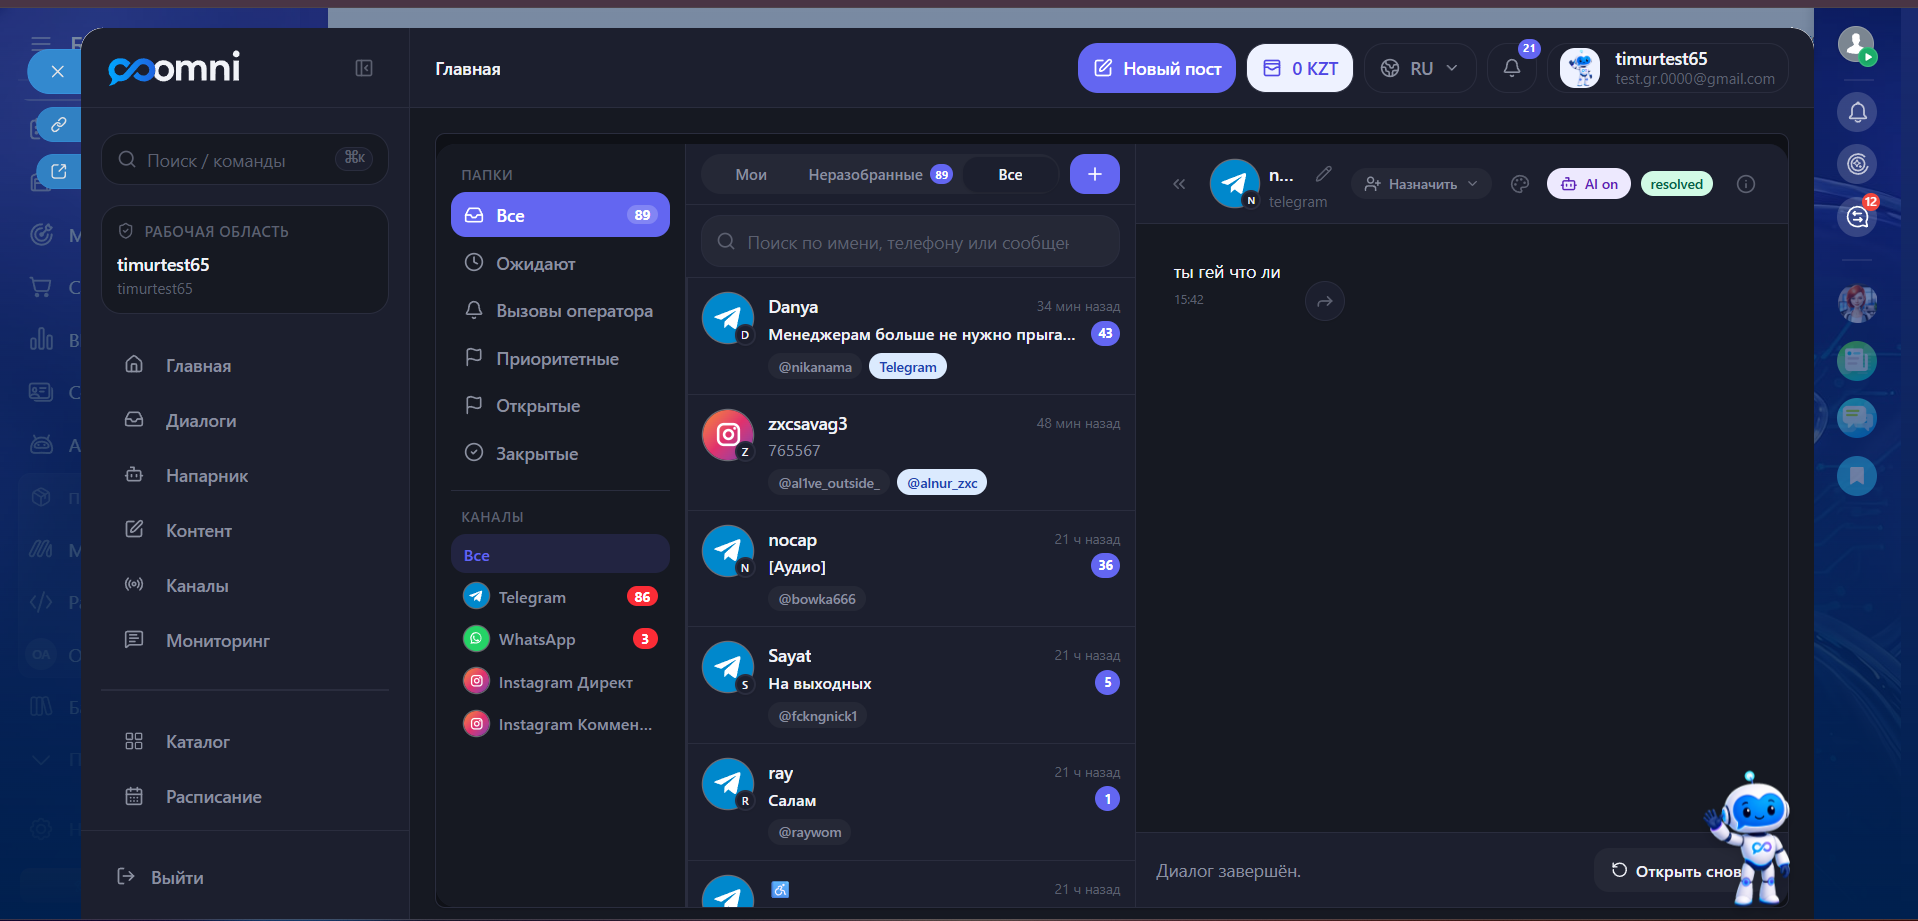1918x921 pixels.
Task: Collapse the chat with the double-chevron icon
Action: click(1179, 184)
